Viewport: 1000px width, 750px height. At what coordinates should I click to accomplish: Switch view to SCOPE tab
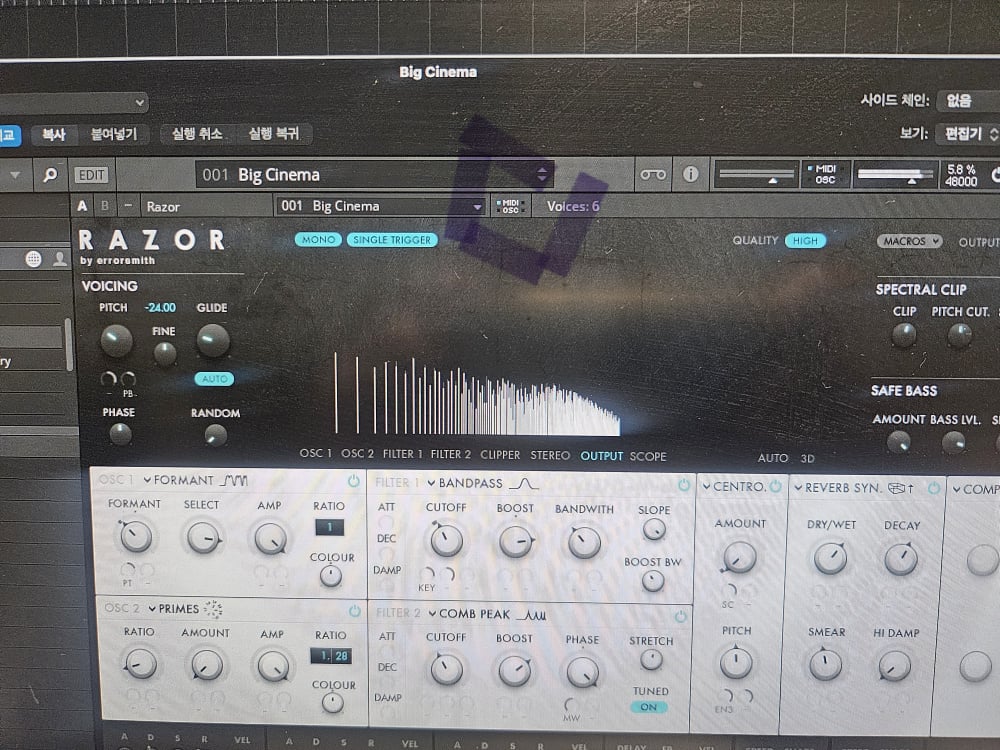coord(648,457)
